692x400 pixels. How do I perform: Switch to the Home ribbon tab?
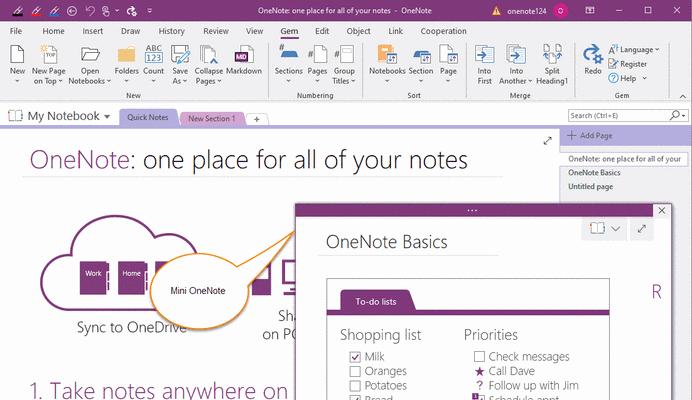[53, 31]
